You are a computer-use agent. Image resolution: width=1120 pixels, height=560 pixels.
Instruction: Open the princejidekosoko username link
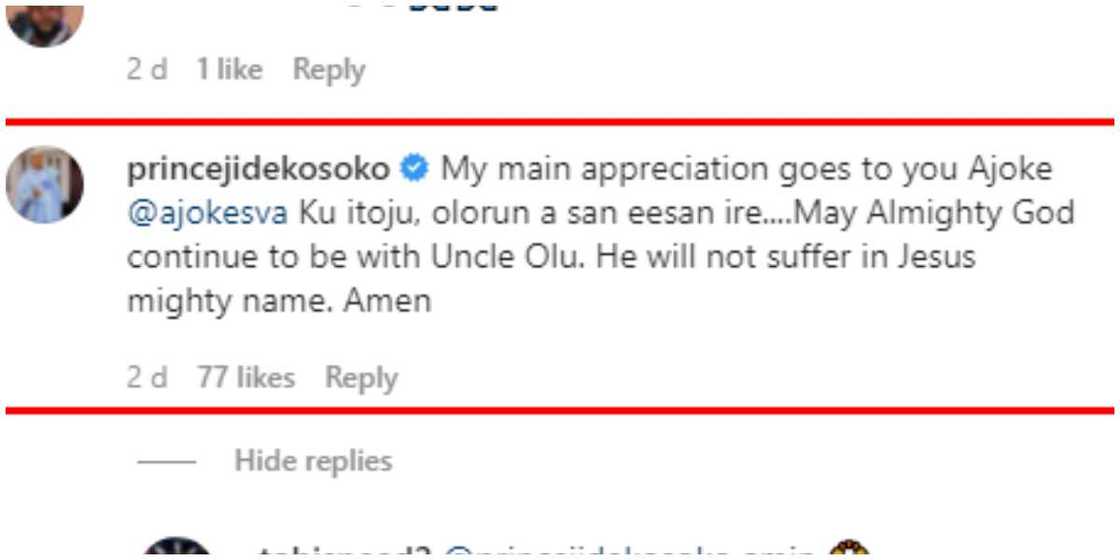coord(258,170)
